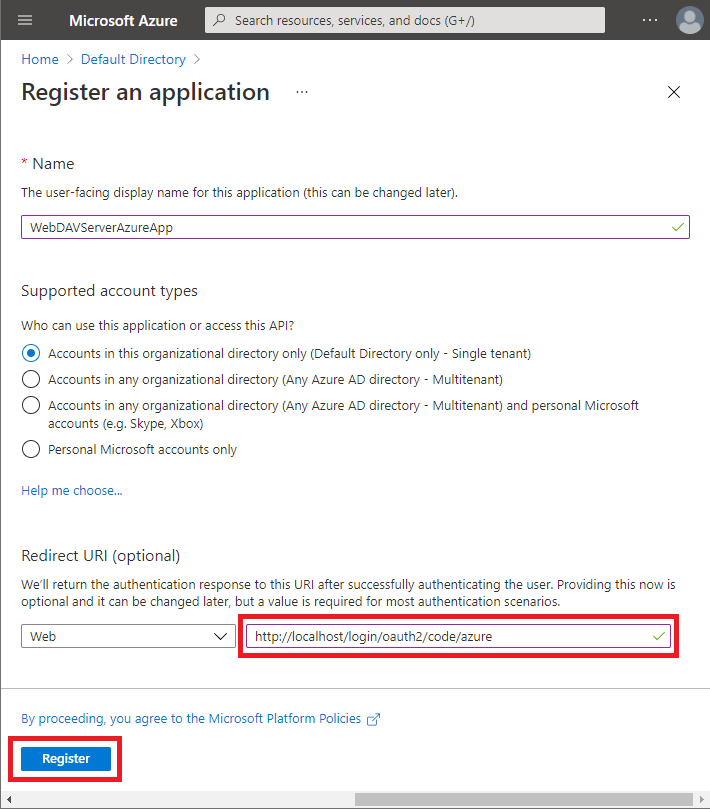Image resolution: width=710 pixels, height=809 pixels.
Task: Click the Register button
Action: (x=66, y=759)
